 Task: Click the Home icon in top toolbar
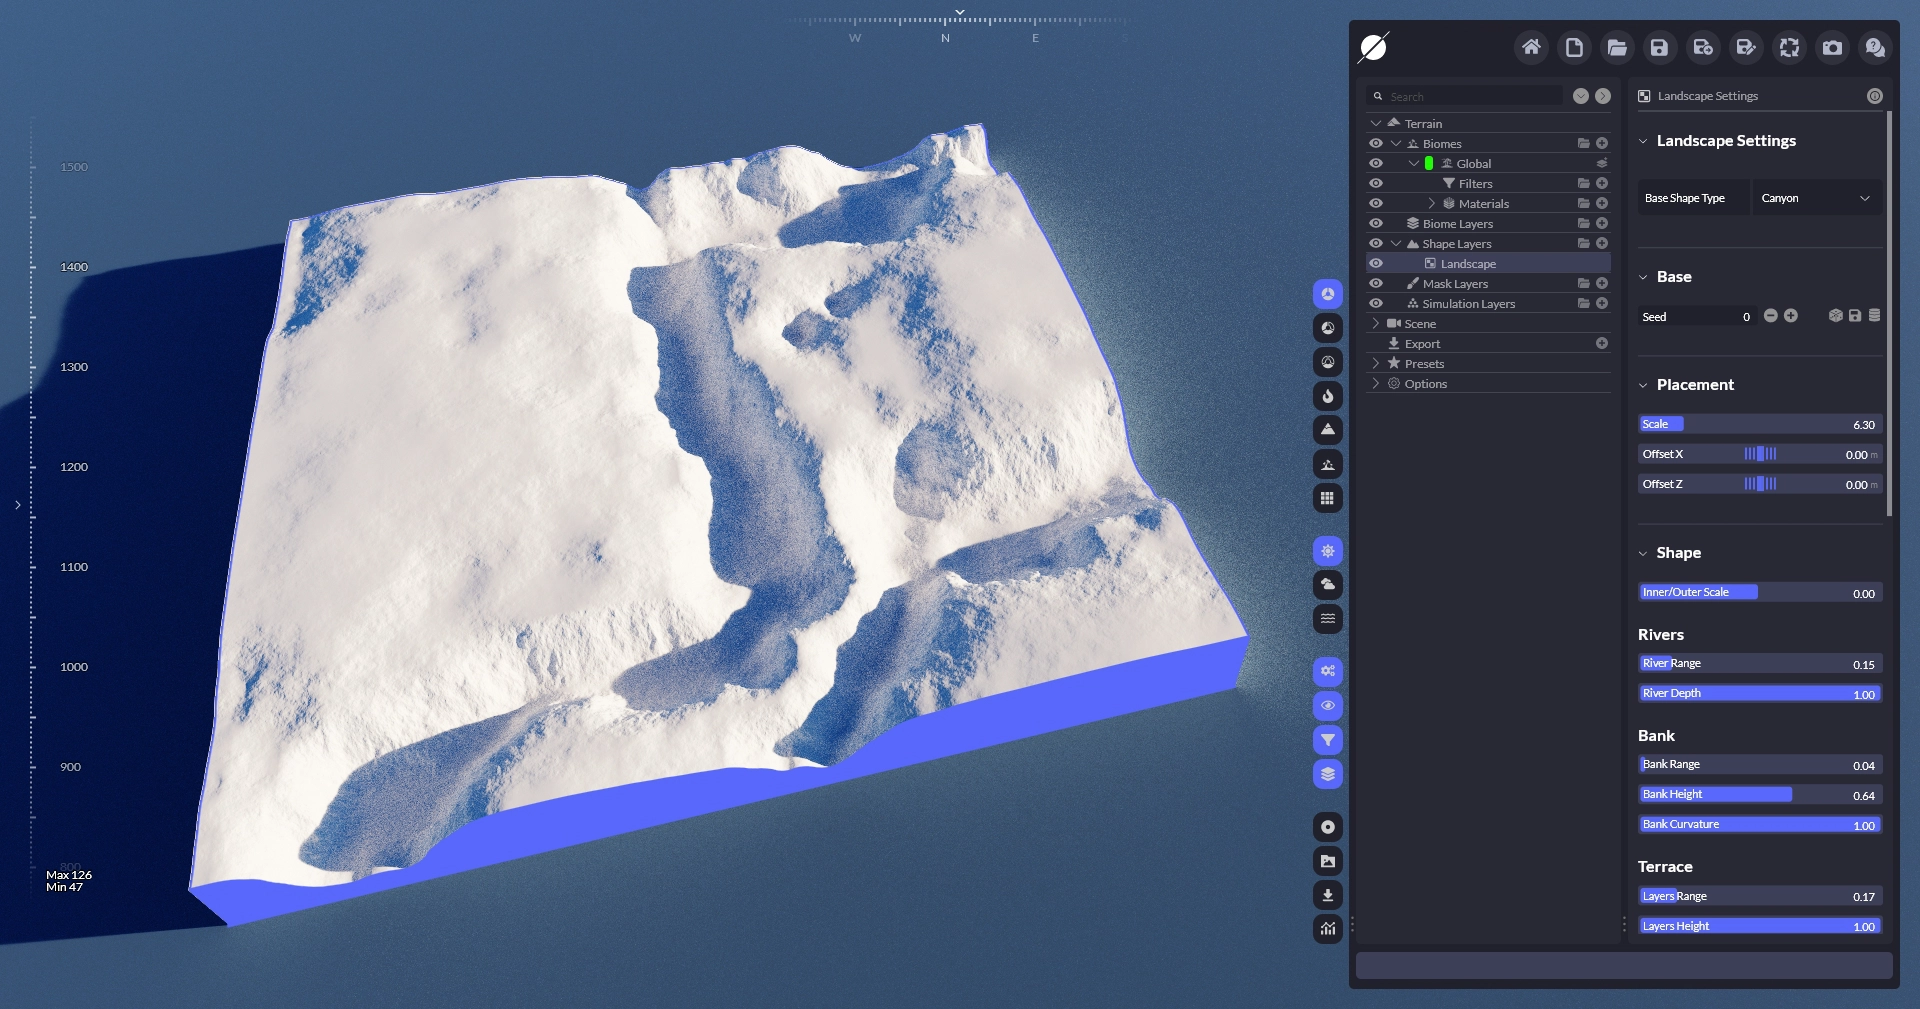(x=1531, y=47)
